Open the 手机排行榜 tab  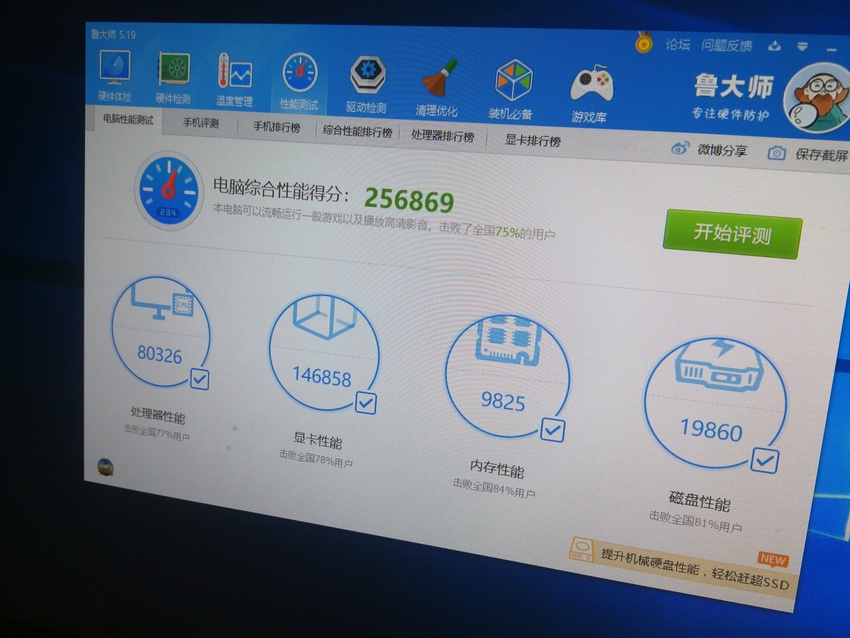[x=276, y=127]
